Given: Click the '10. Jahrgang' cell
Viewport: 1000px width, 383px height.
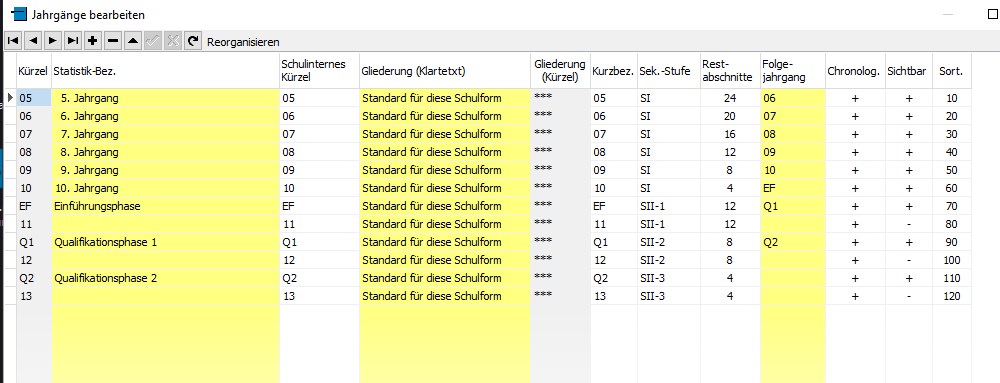Looking at the screenshot, I should (165, 189).
